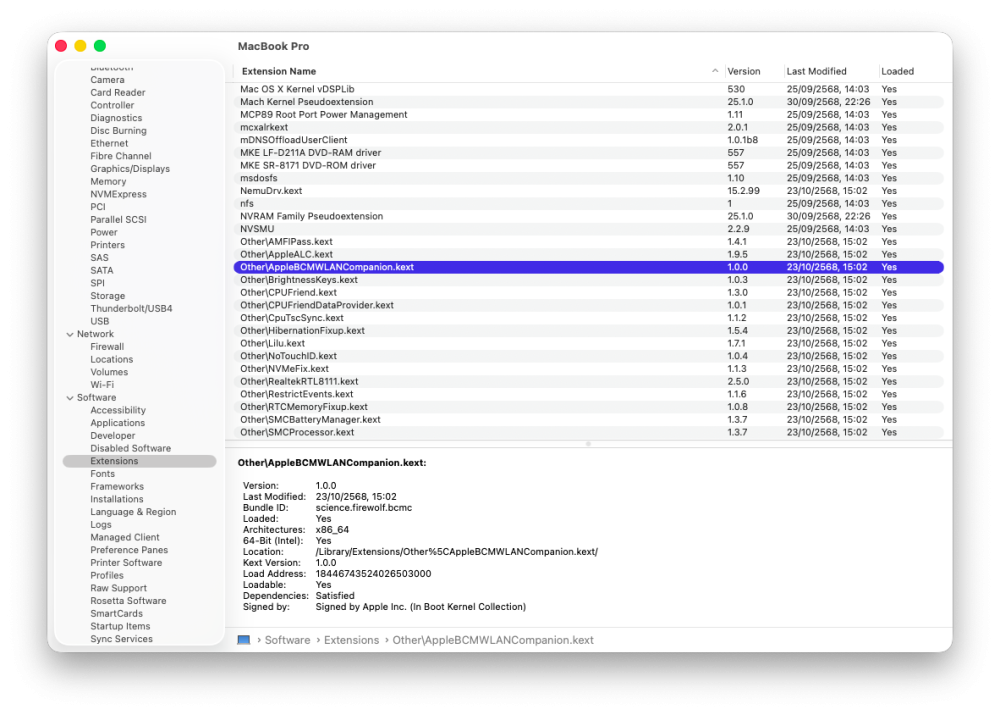Select MCP89 Root Port Power Management row
Screen dimensions: 1000x715
(589, 115)
